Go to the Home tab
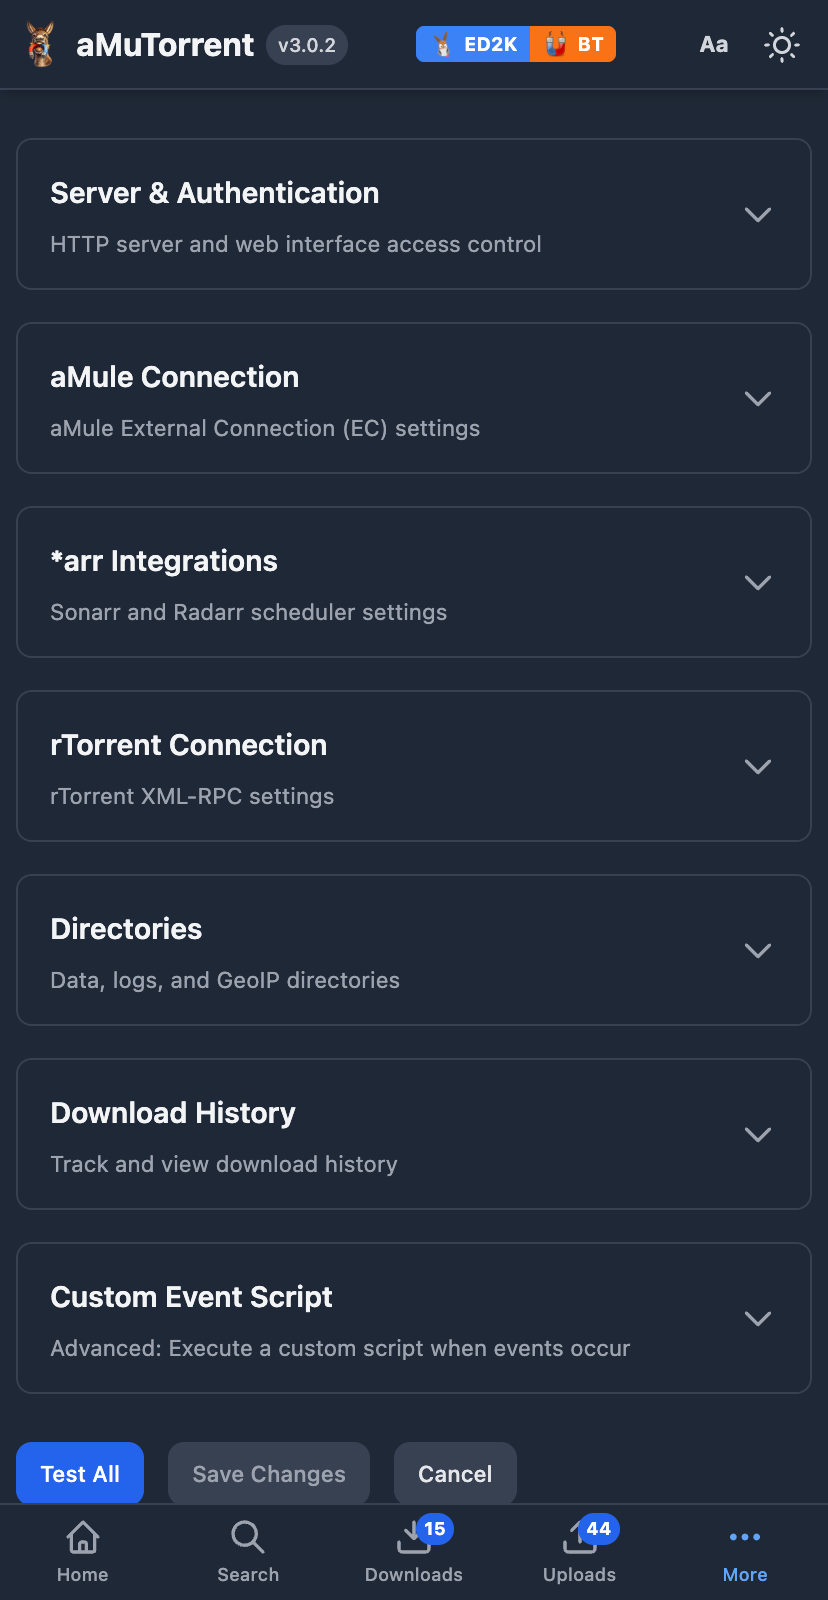This screenshot has height=1600, width=828. tap(82, 1552)
